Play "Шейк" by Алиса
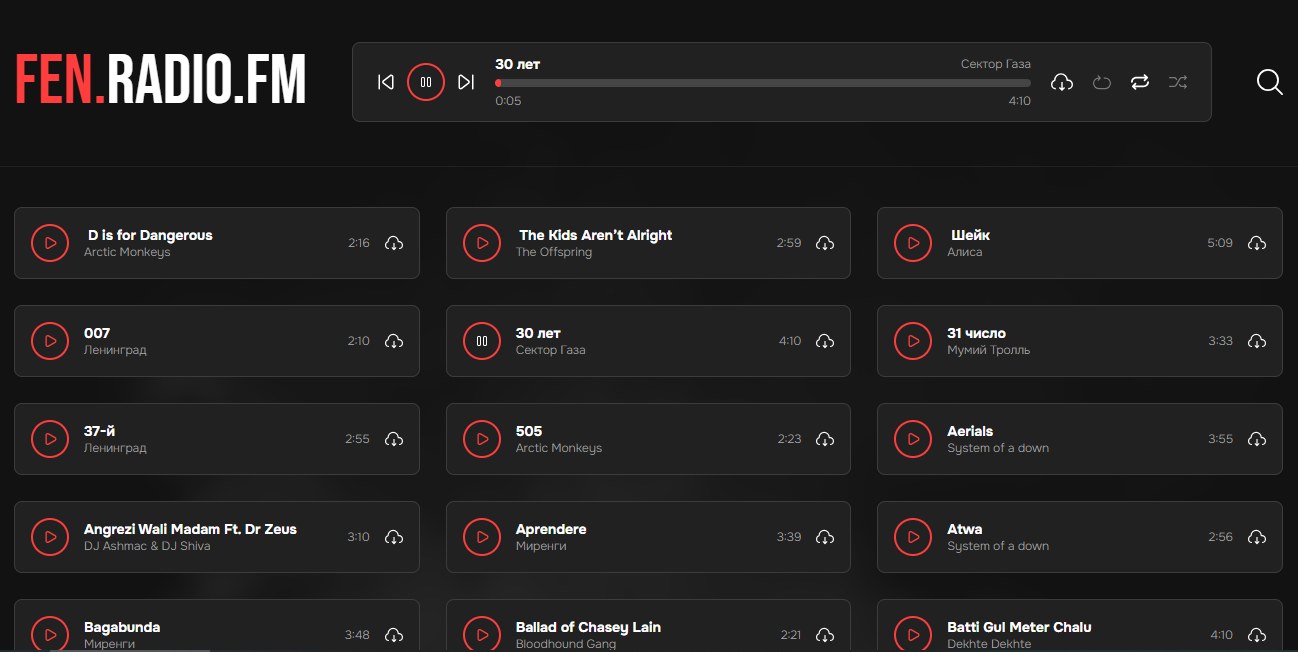This screenshot has width=1298, height=652. coord(913,243)
